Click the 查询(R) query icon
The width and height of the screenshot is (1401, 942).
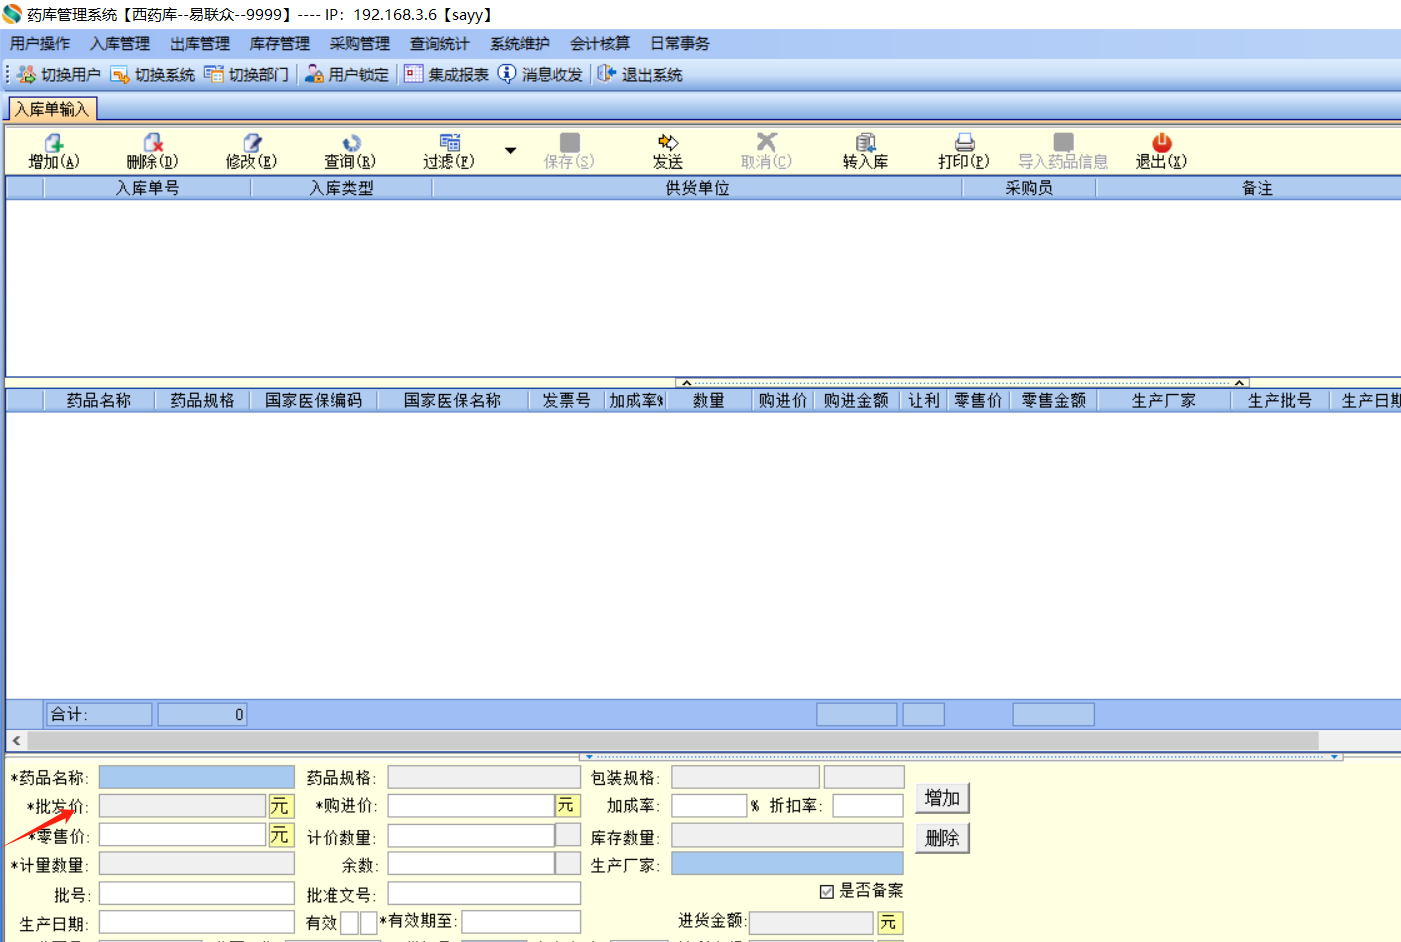click(351, 143)
